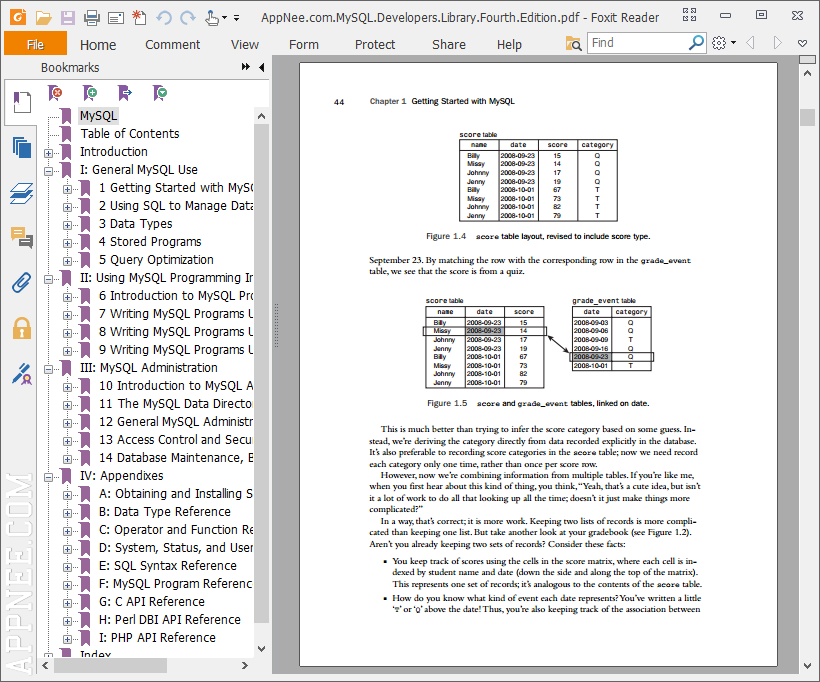This screenshot has width=820, height=682.
Task: Go to the previous search result
Action: [x=750, y=42]
